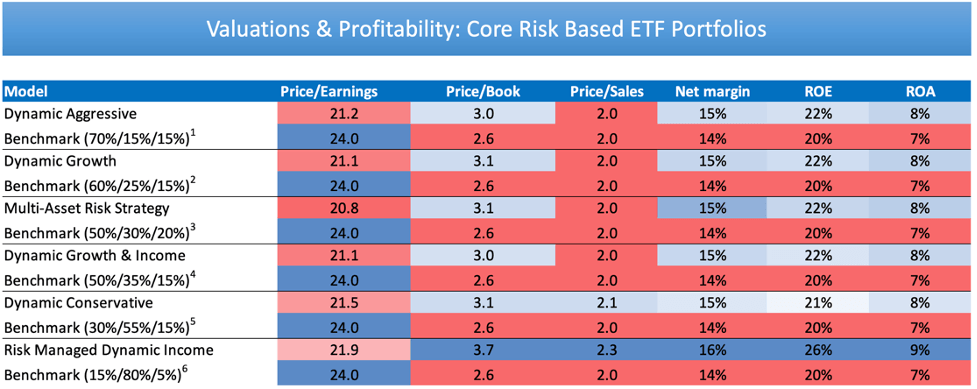Click the 26% ROE cell
The image size is (977, 389).
click(x=816, y=351)
